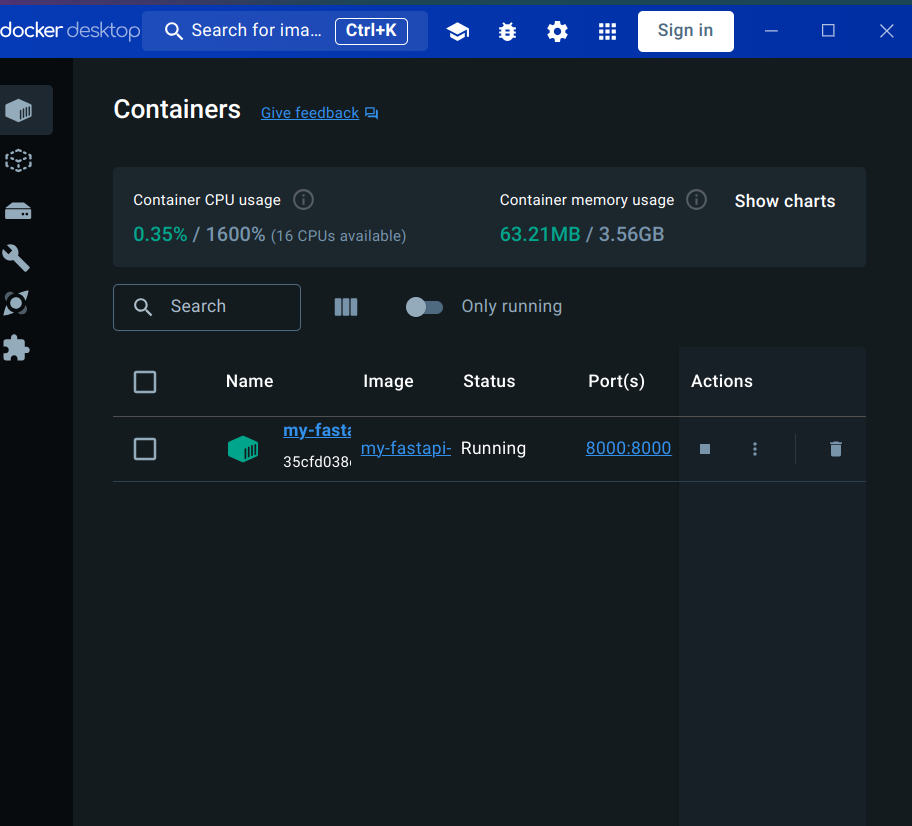Open the Images section

click(18, 160)
